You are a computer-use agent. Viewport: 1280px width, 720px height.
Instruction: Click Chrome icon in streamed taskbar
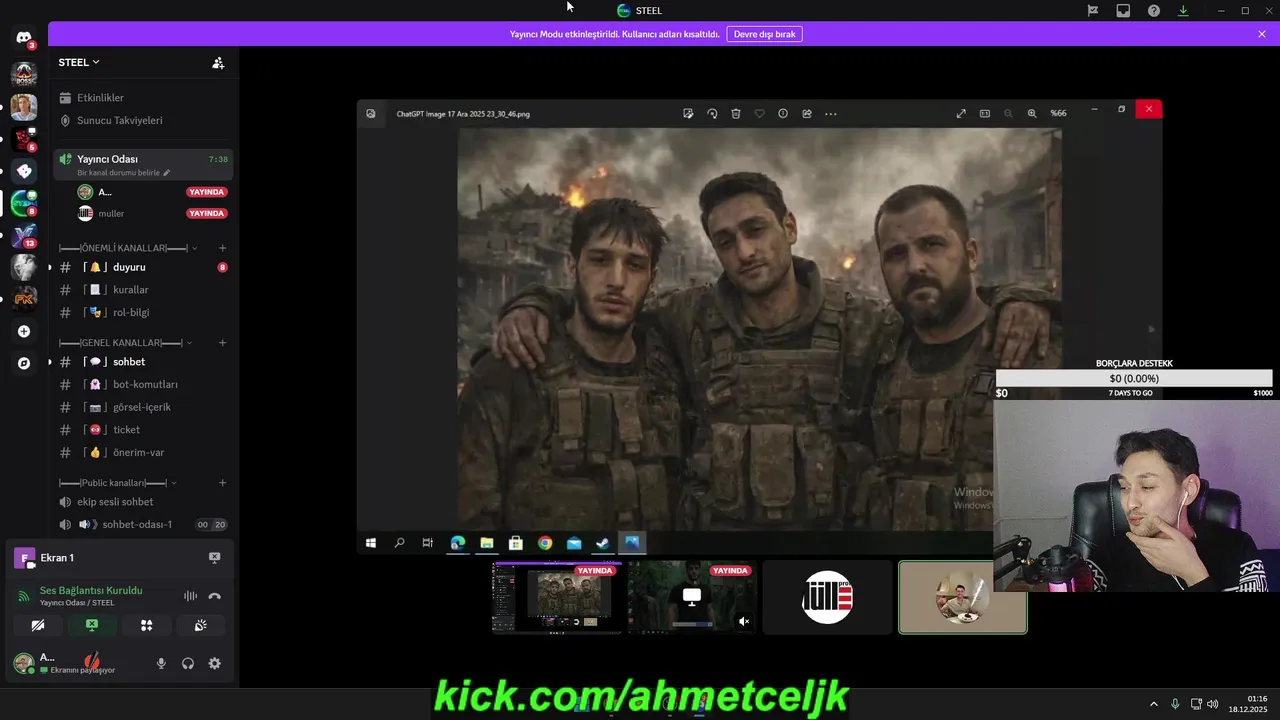(x=545, y=543)
